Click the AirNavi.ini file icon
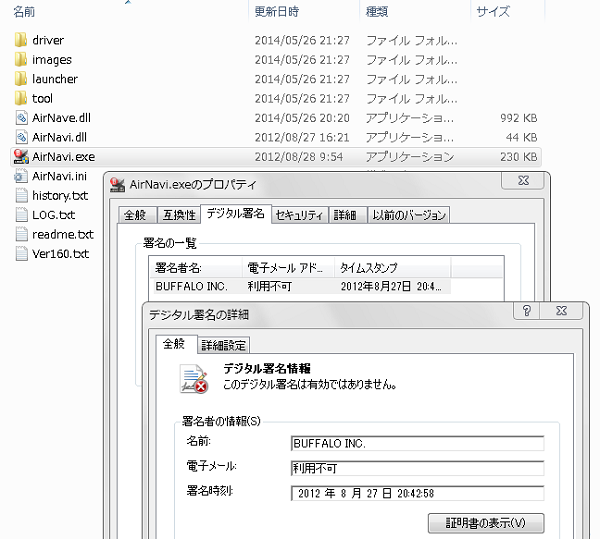 click(x=21, y=176)
